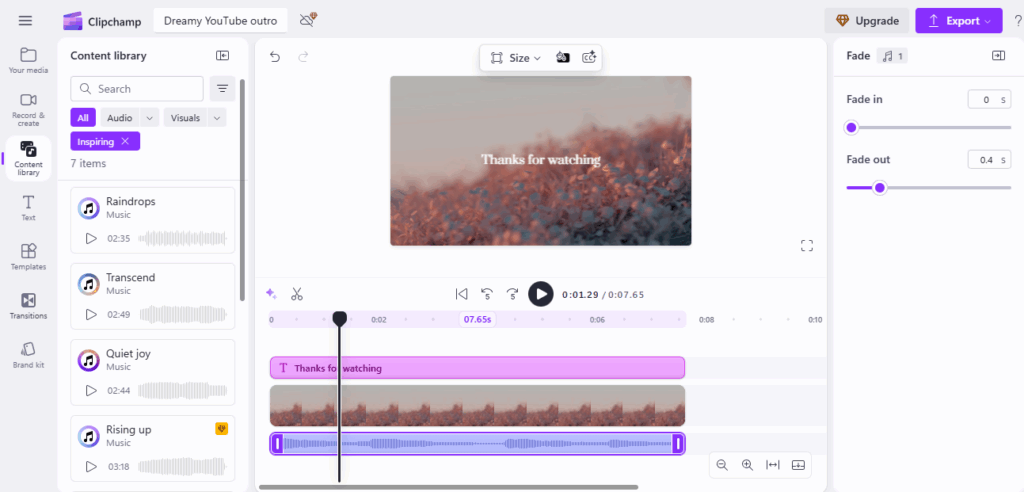The image size is (1024, 492).
Task: Open the Size dropdown
Action: [516, 57]
